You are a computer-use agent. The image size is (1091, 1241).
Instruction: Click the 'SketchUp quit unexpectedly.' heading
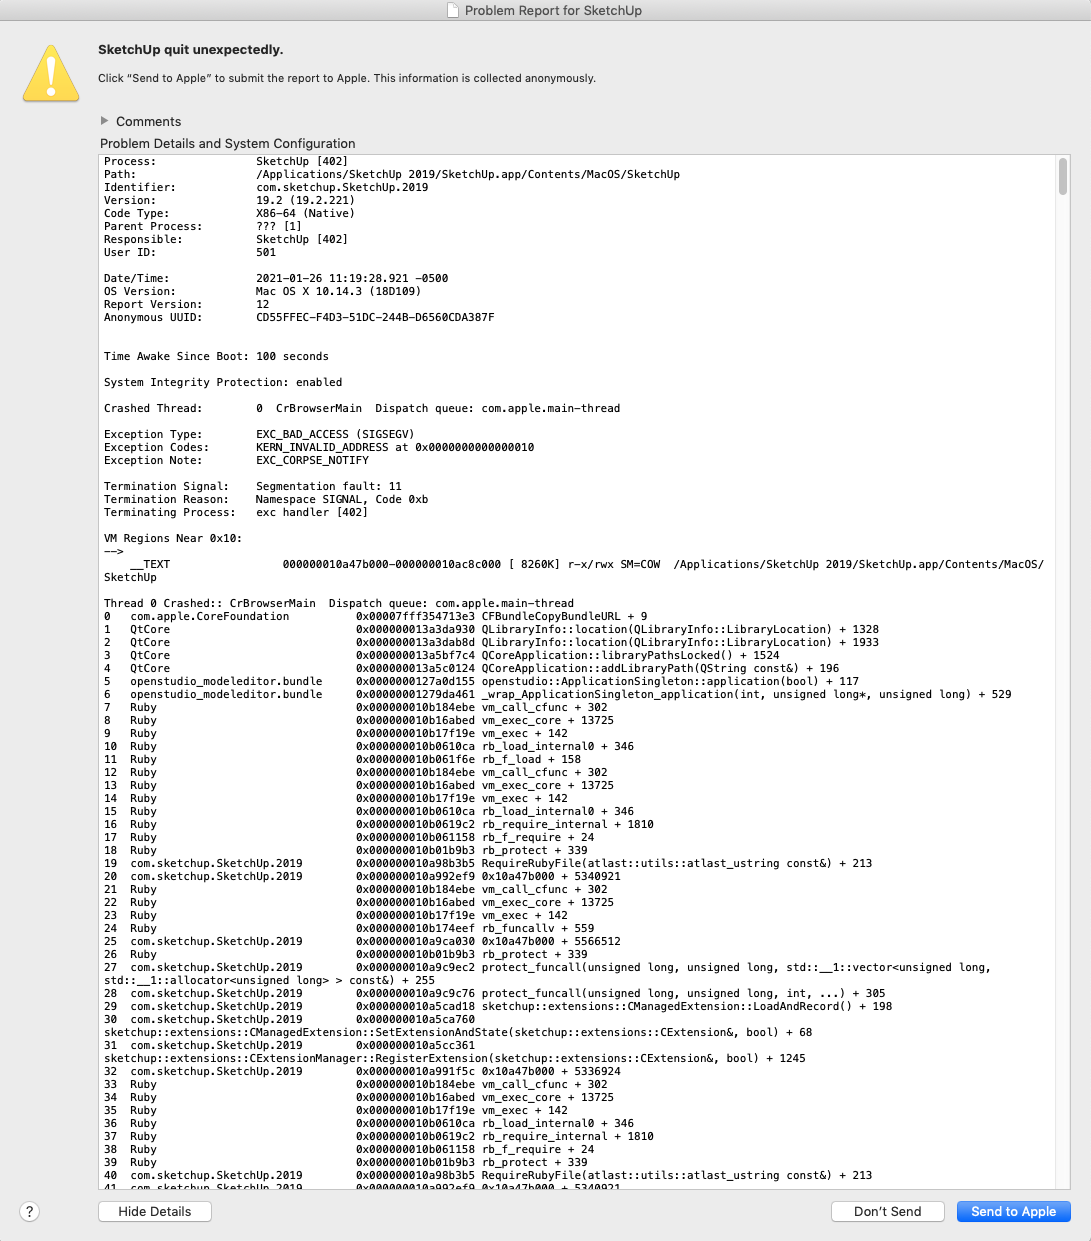(x=190, y=49)
